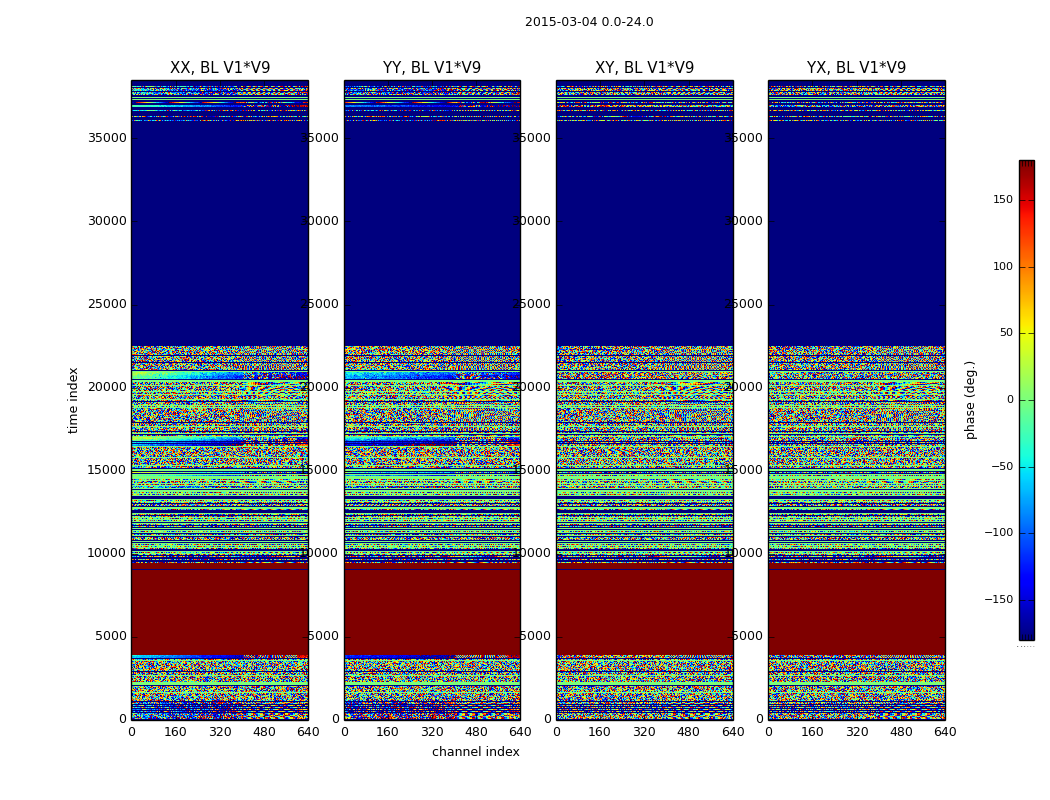Click the phase colorbar gradient strip
This screenshot has height=800, width=1050.
(1027, 400)
